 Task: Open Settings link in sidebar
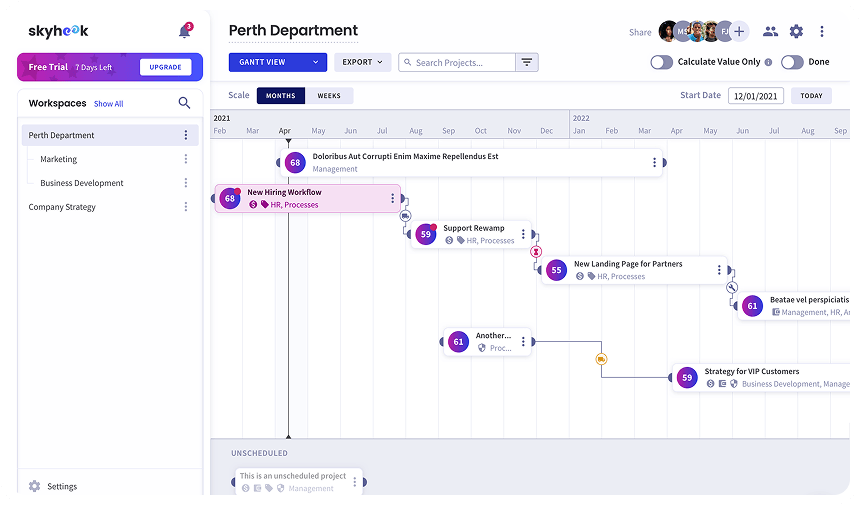[62, 486]
